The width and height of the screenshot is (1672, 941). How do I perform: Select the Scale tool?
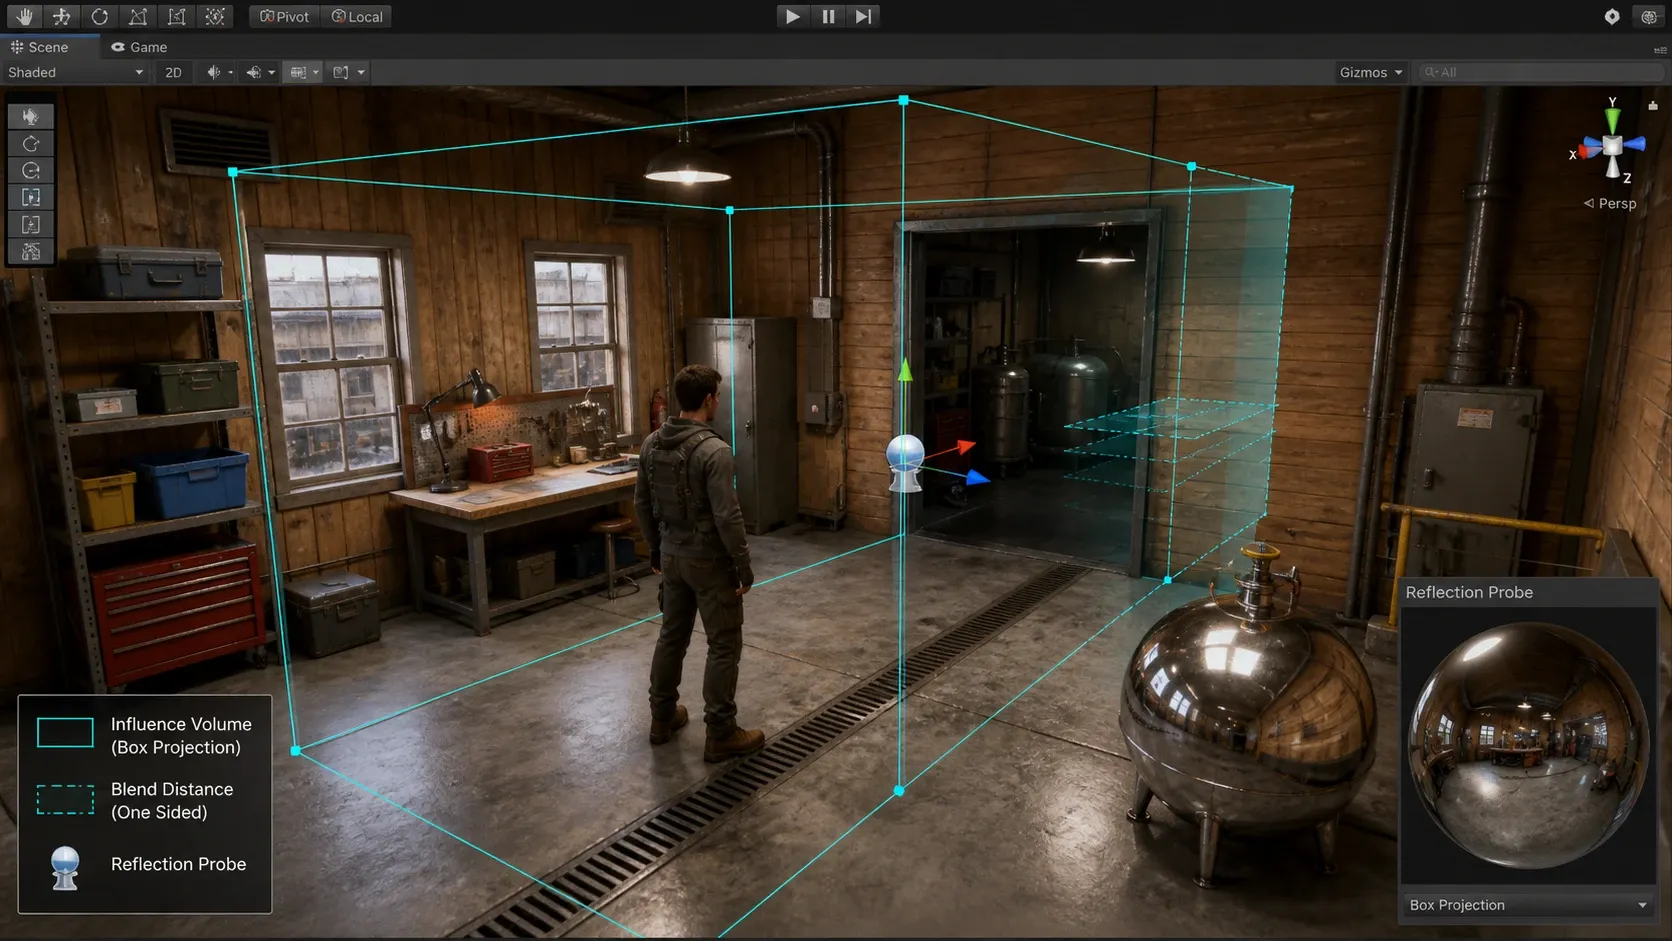[x=138, y=16]
